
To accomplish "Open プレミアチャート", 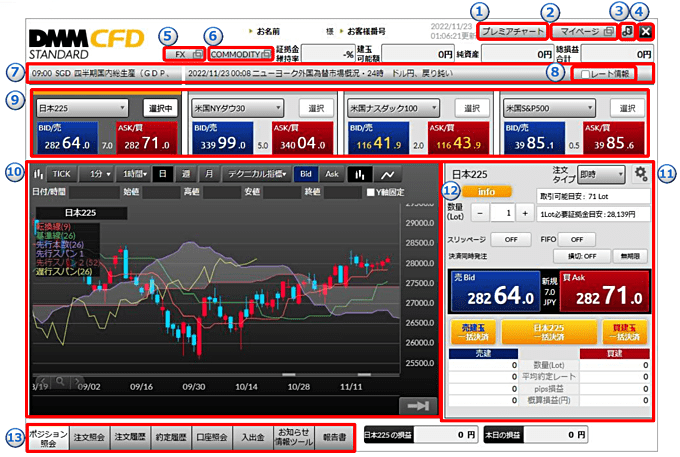I will click(512, 32).
